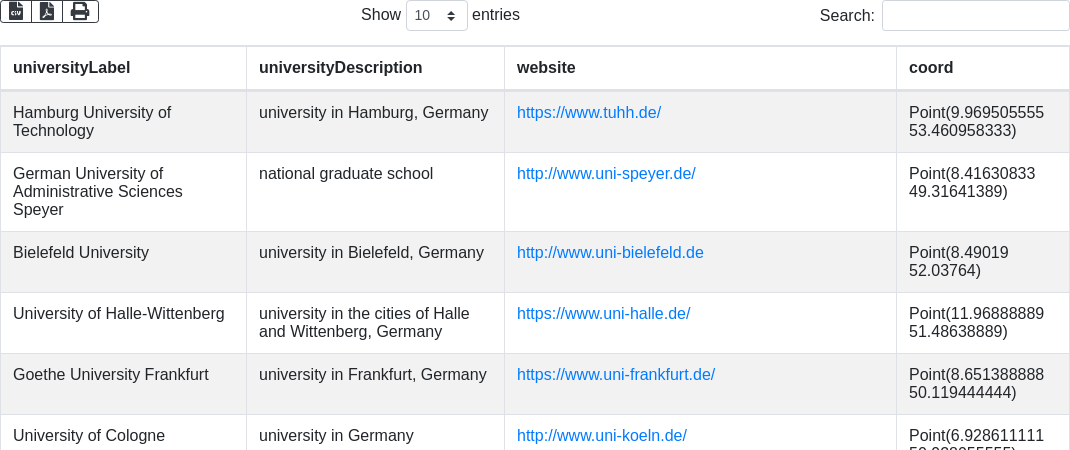
Task: Click the University of Halle-Wittenberg cell
Action: [124, 323]
